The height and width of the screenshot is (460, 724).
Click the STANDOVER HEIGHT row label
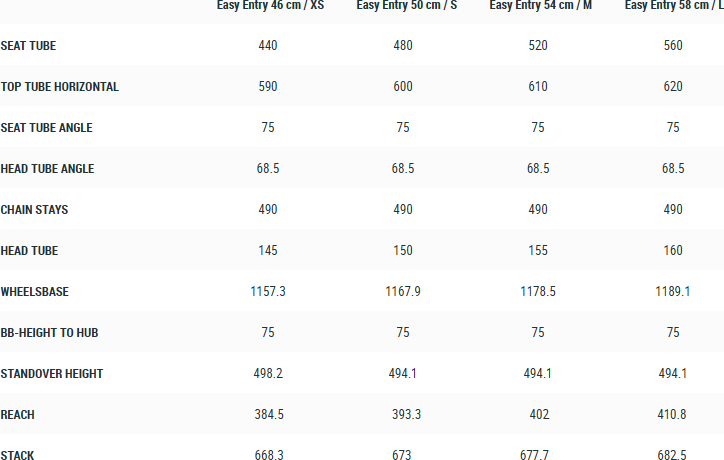tap(52, 374)
